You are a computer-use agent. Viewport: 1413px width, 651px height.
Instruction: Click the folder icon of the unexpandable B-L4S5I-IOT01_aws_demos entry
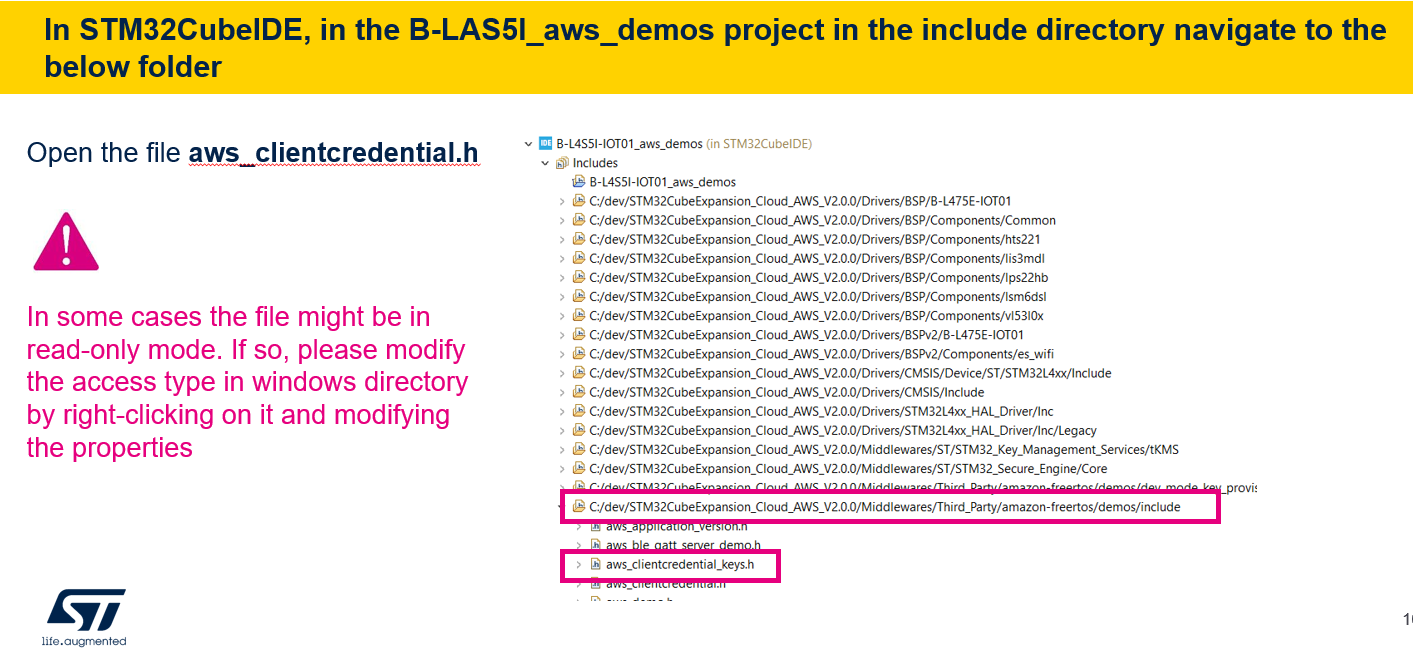[x=578, y=182]
